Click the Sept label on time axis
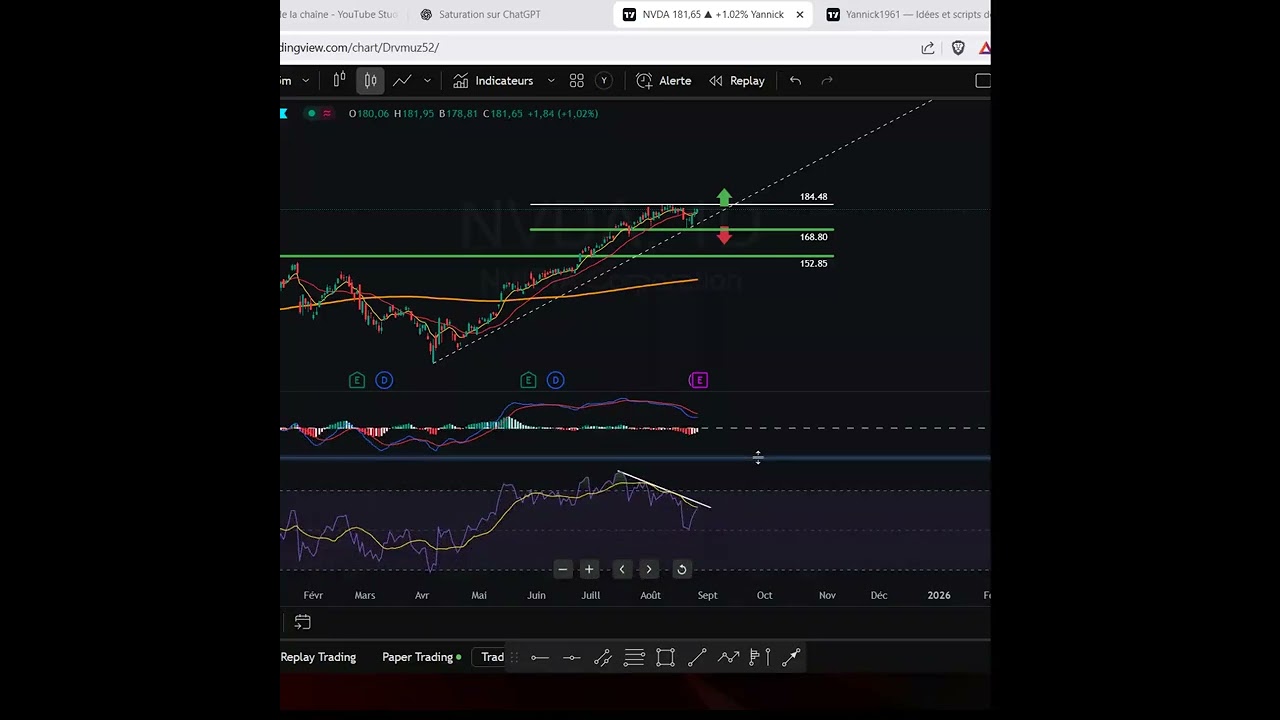The image size is (1280, 720). [x=707, y=595]
